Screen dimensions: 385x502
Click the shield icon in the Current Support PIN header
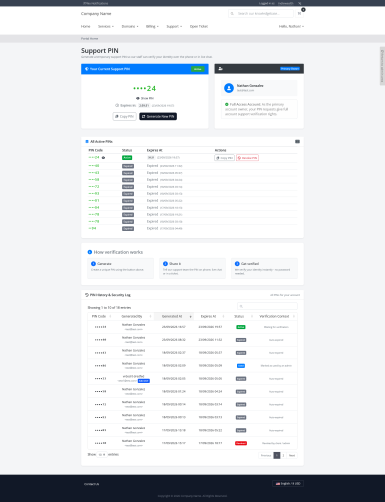87,69
